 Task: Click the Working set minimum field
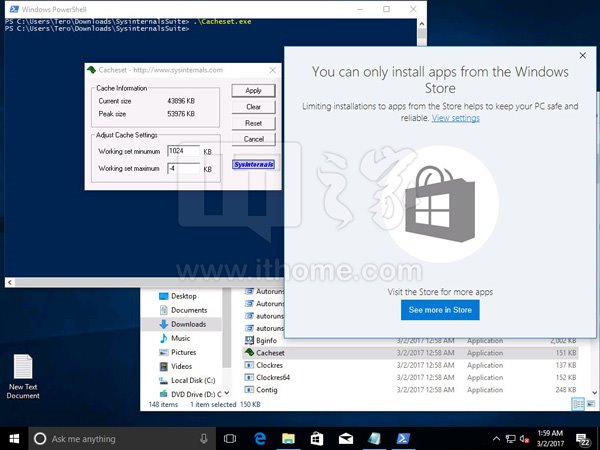pyautogui.click(x=184, y=151)
